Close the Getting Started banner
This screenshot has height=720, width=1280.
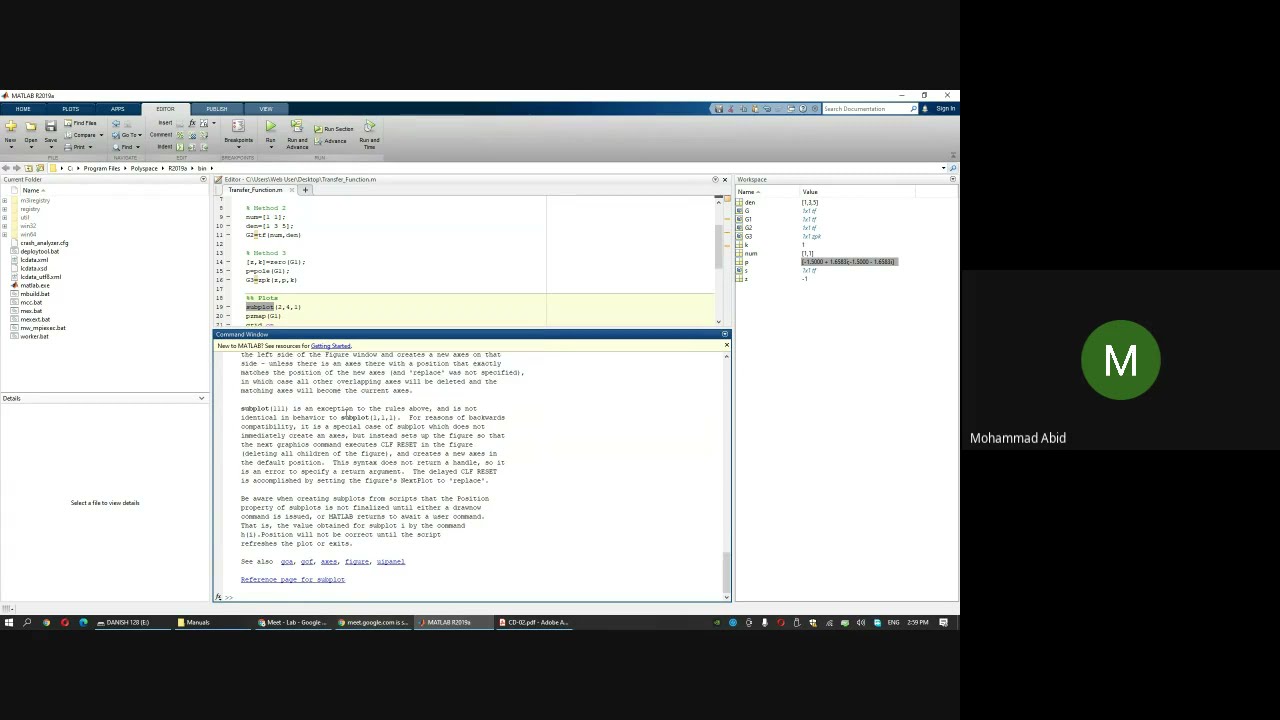(x=726, y=346)
